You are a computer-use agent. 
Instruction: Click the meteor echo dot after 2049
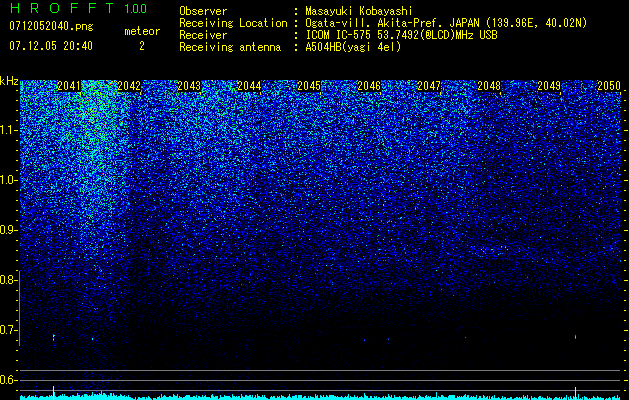click(575, 337)
